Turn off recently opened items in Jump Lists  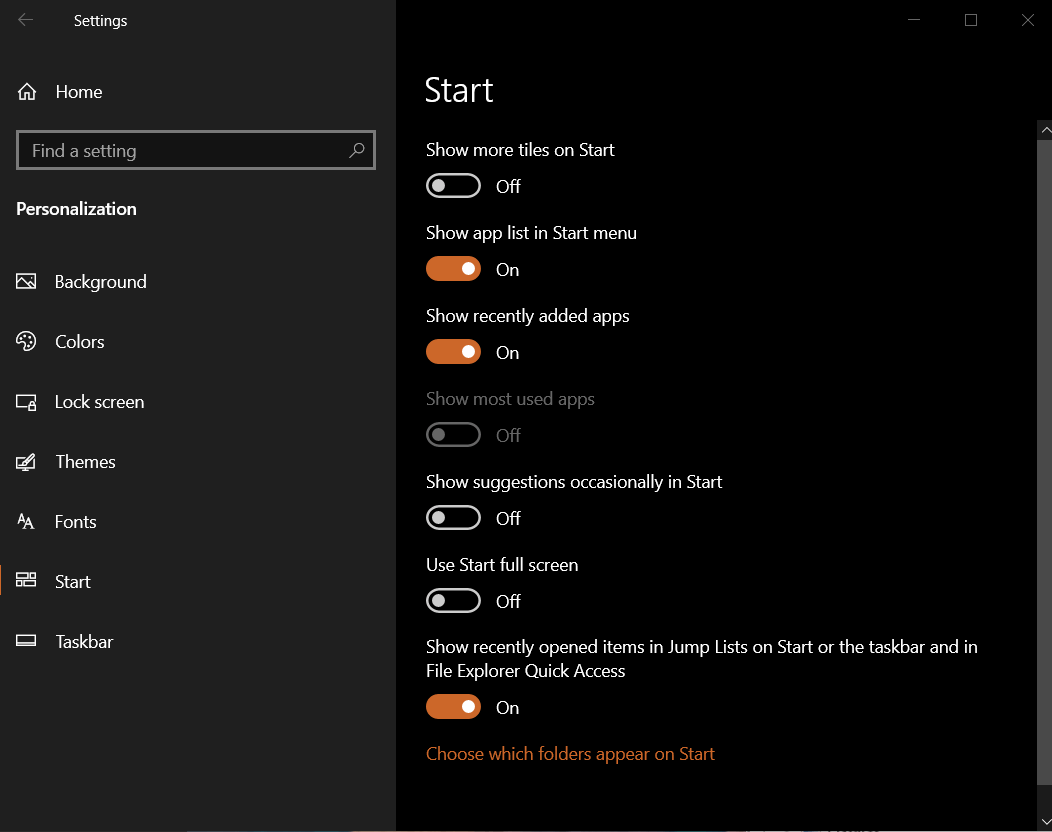click(454, 707)
